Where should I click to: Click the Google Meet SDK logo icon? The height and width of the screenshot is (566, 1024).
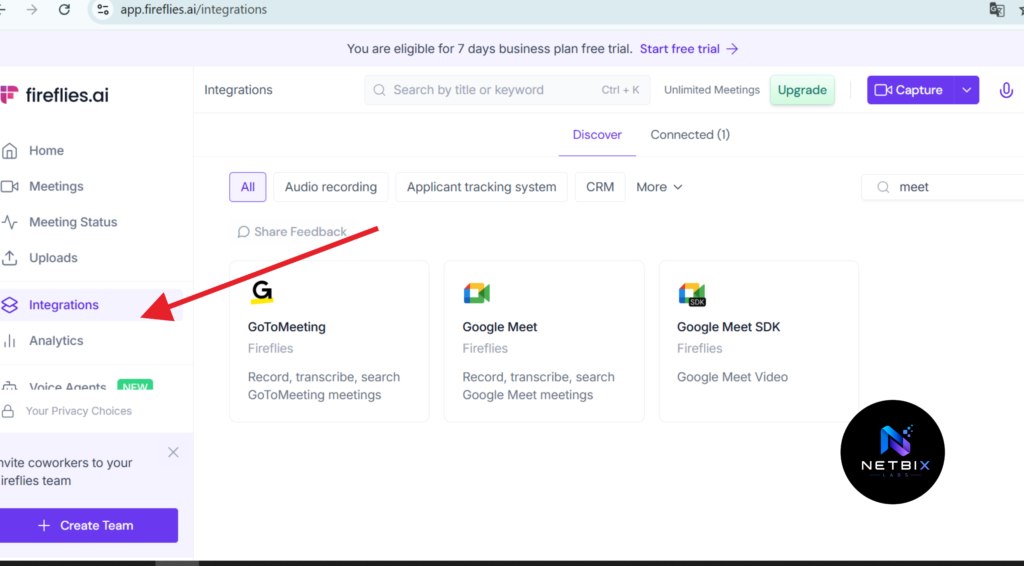[x=692, y=294]
